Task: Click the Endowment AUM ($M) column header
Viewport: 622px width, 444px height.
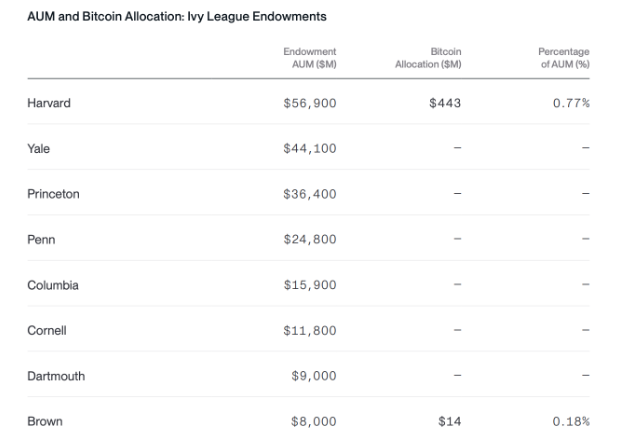Action: [x=310, y=58]
